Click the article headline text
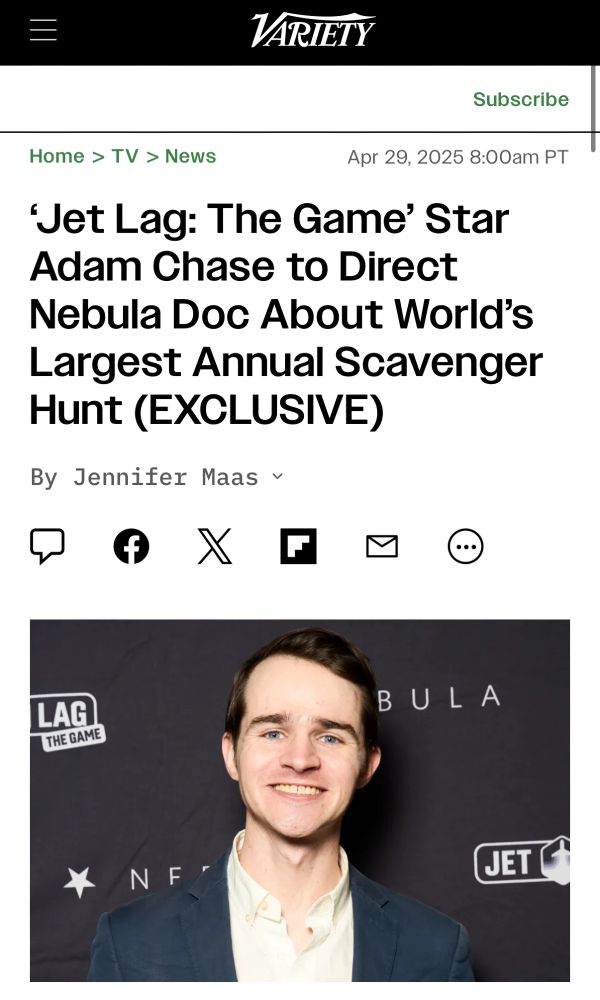Viewport: 600px width, 1000px height. tap(286, 314)
